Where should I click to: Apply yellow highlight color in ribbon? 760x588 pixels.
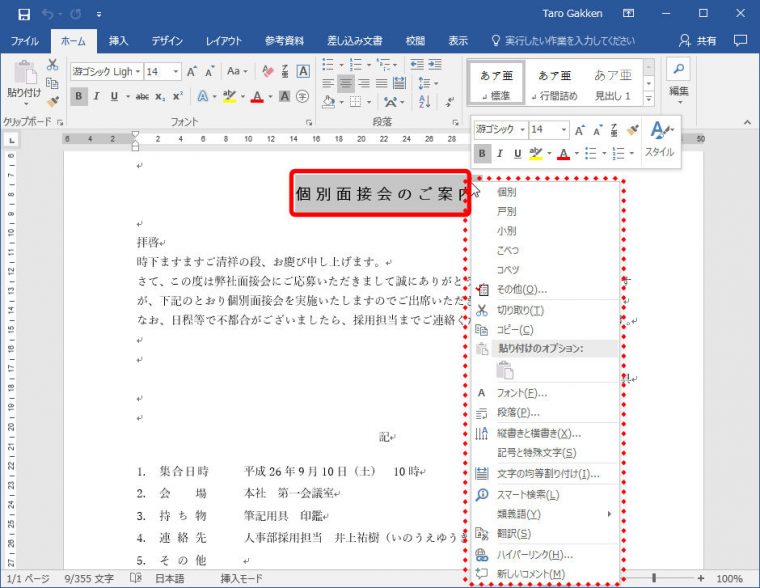coord(230,96)
